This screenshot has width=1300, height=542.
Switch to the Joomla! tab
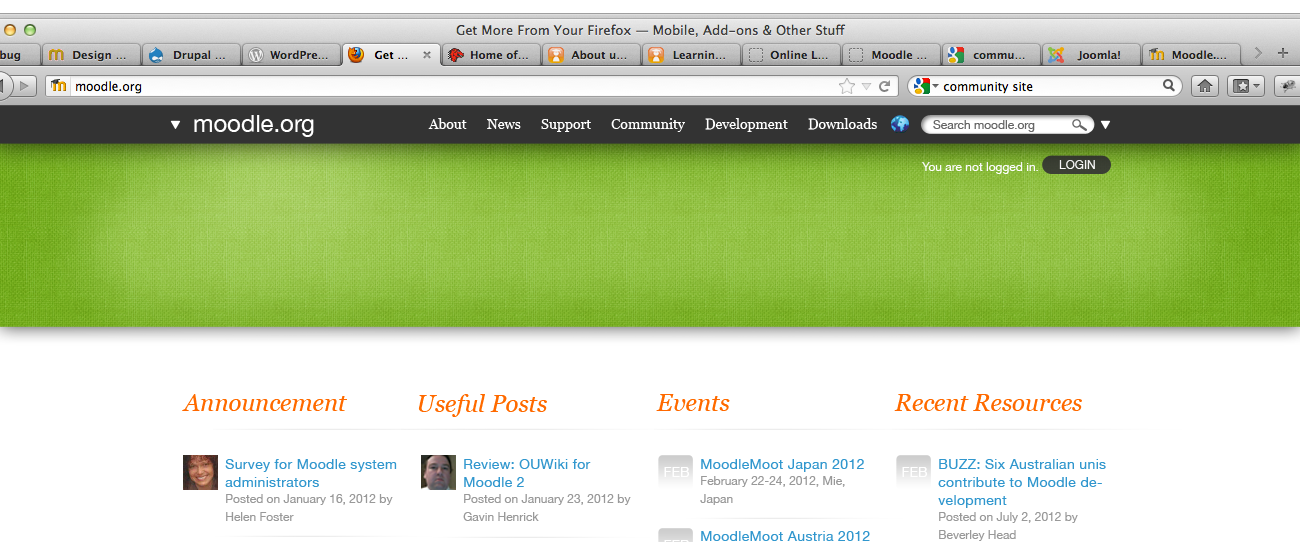click(x=1091, y=55)
